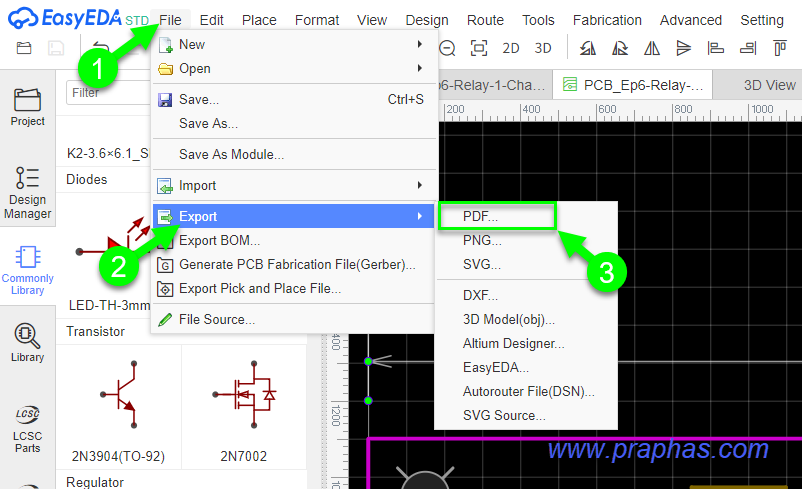Open the Project sidebar panel
The height and width of the screenshot is (489, 802).
pos(28,107)
